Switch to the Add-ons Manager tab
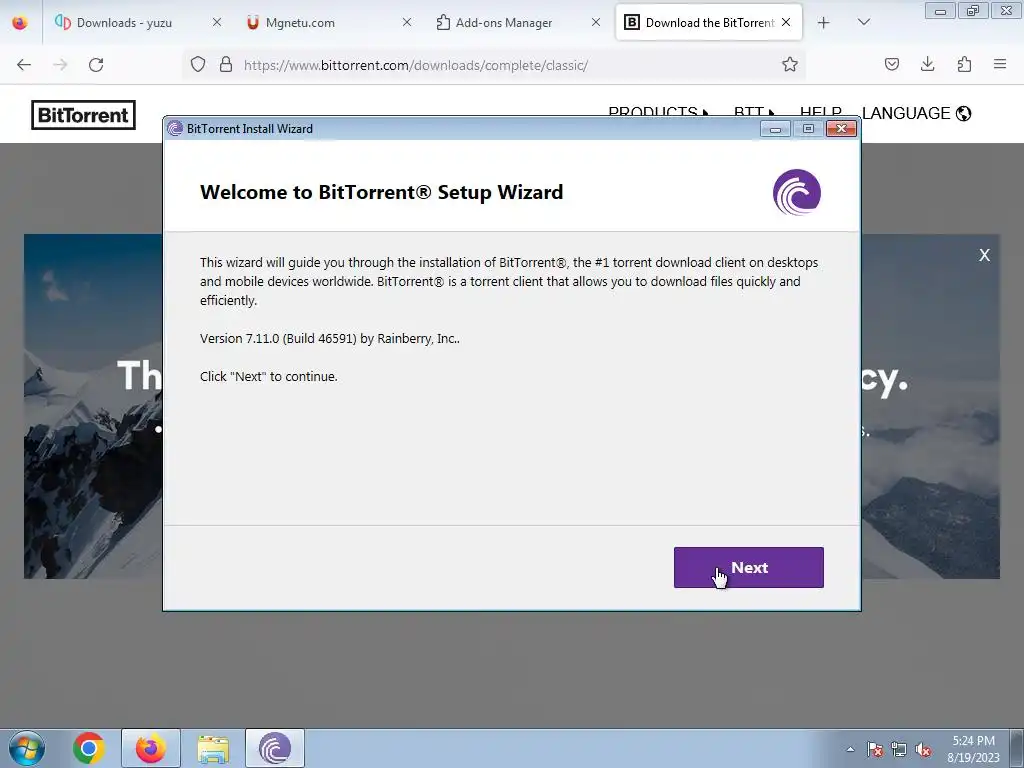 [504, 23]
